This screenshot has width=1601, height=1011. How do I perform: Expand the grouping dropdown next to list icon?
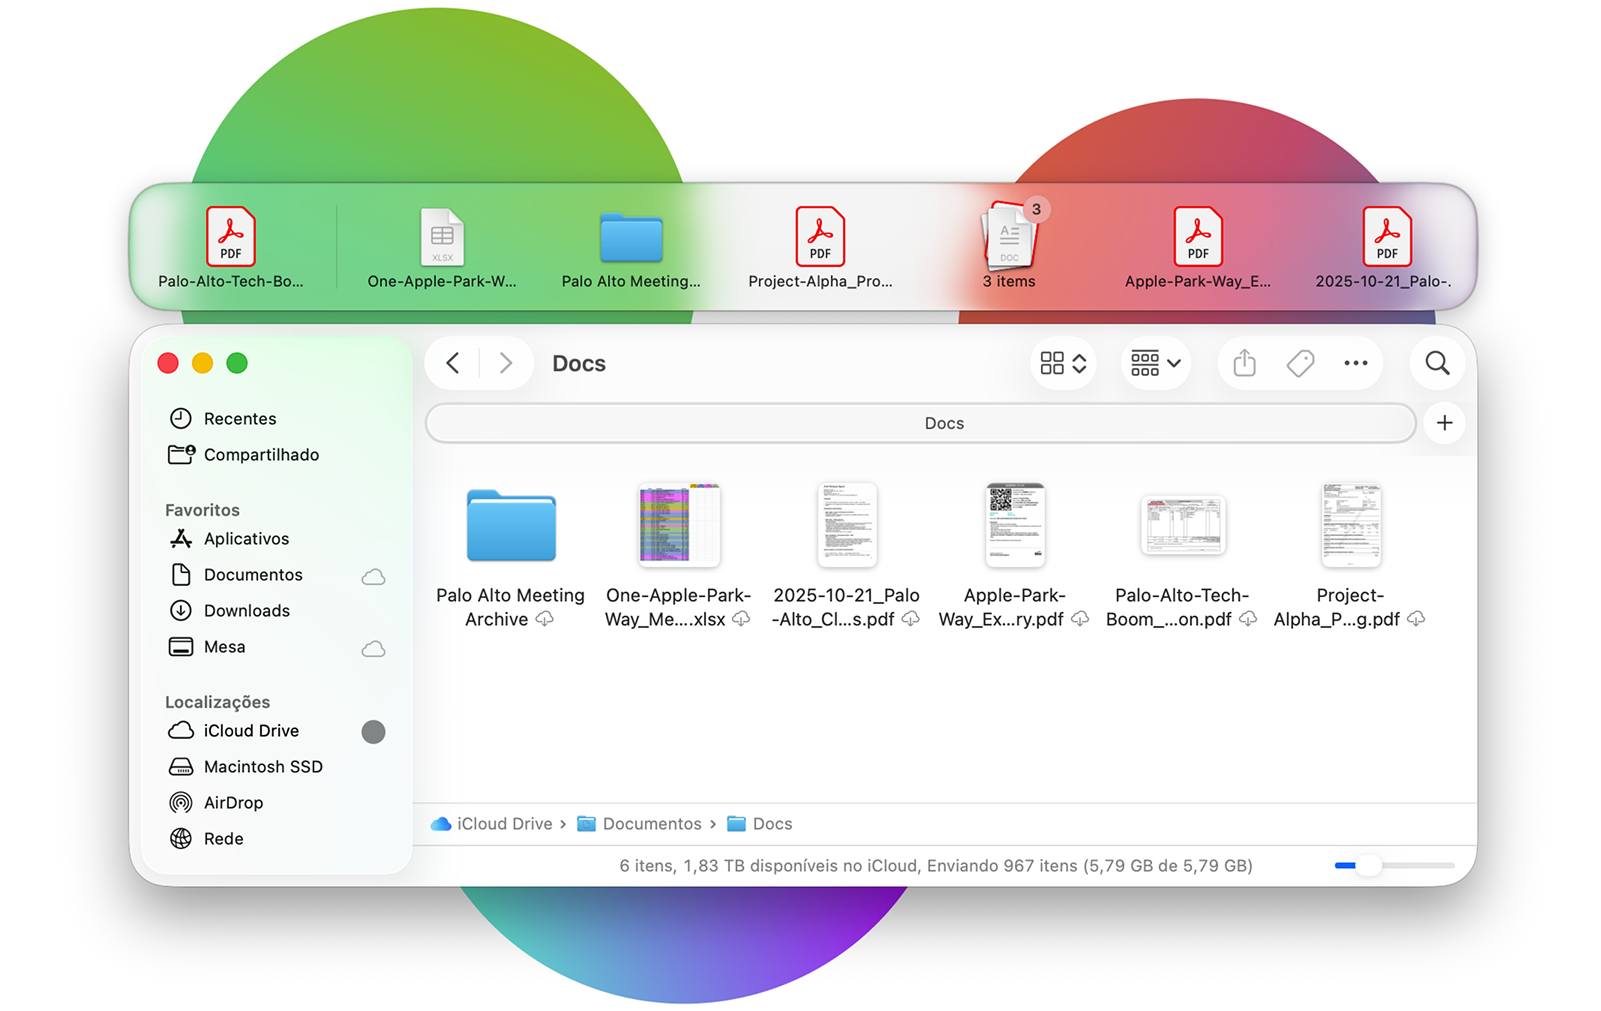pyautogui.click(x=1174, y=363)
